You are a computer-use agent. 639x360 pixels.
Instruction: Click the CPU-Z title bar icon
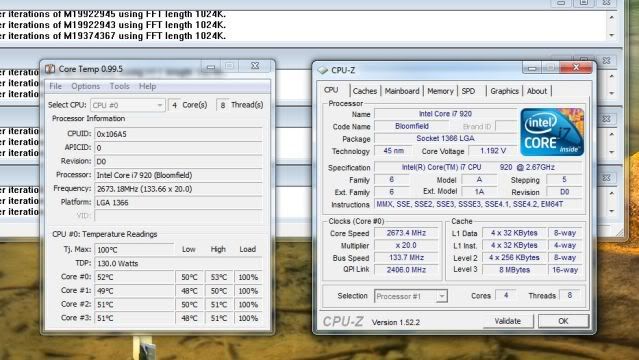[x=322, y=70]
